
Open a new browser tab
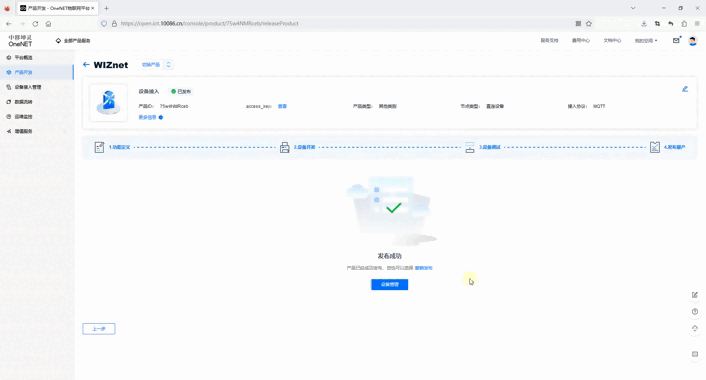pyautogui.click(x=106, y=8)
